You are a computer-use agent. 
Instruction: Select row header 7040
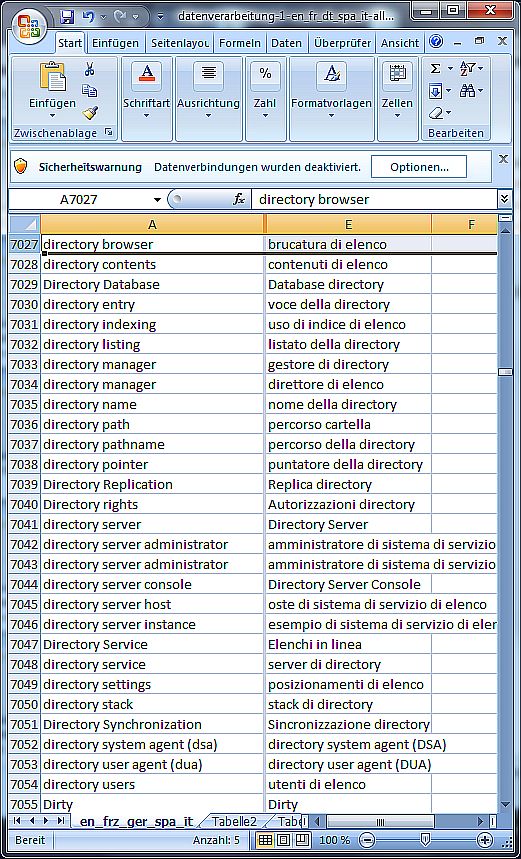tap(25, 504)
